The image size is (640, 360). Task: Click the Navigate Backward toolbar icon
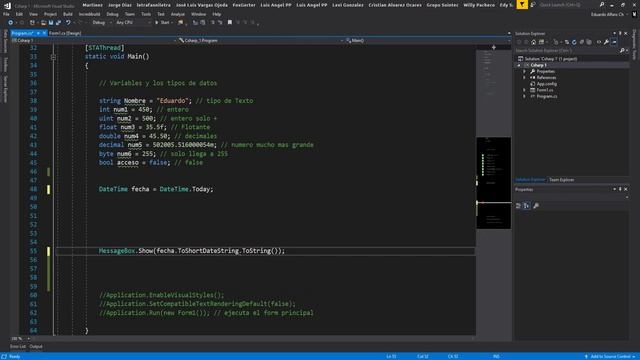pos(10,22)
